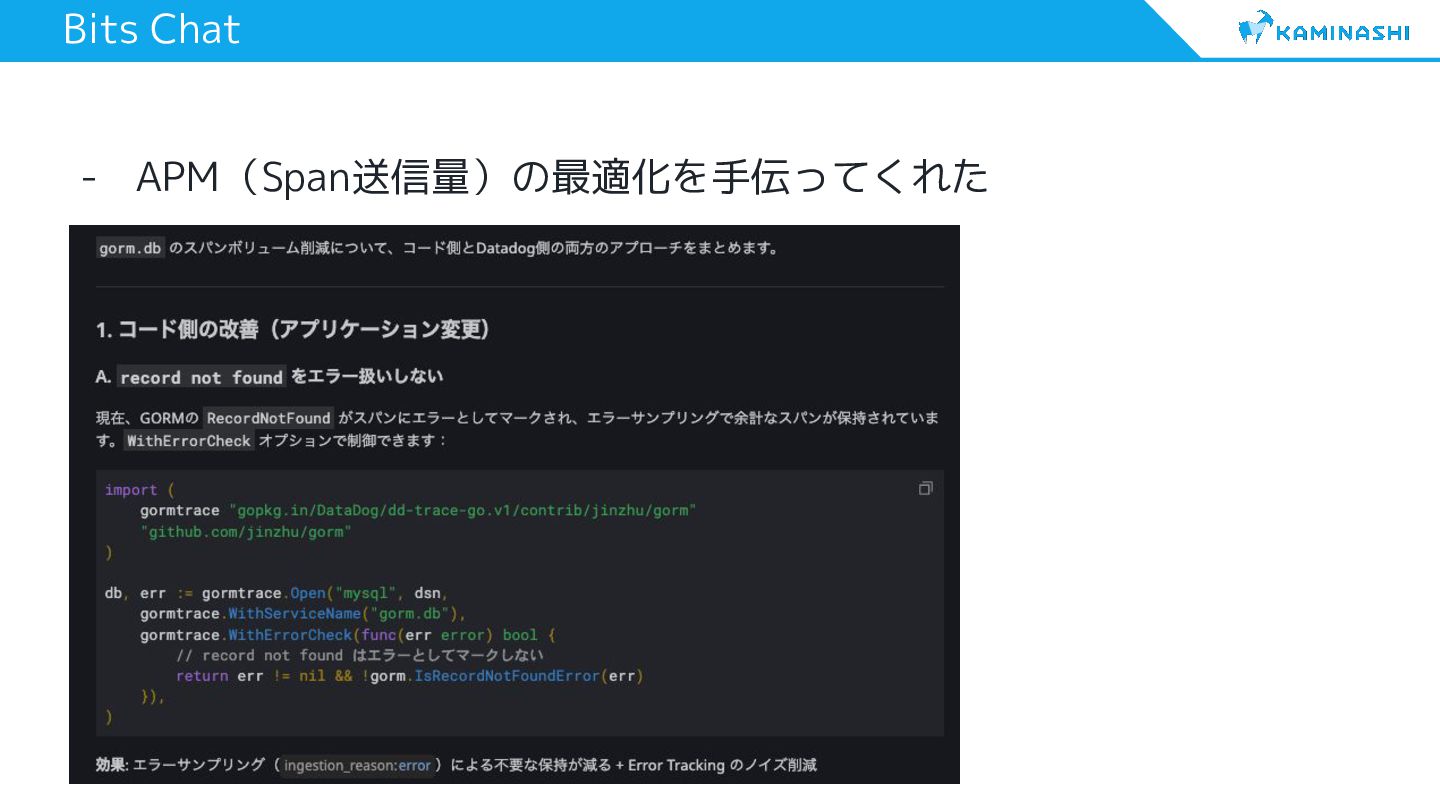Image resolution: width=1440 pixels, height=810 pixels.
Task: Click the "gormtrace.WithServiceName("gorm.db")" code line
Action: (x=303, y=614)
